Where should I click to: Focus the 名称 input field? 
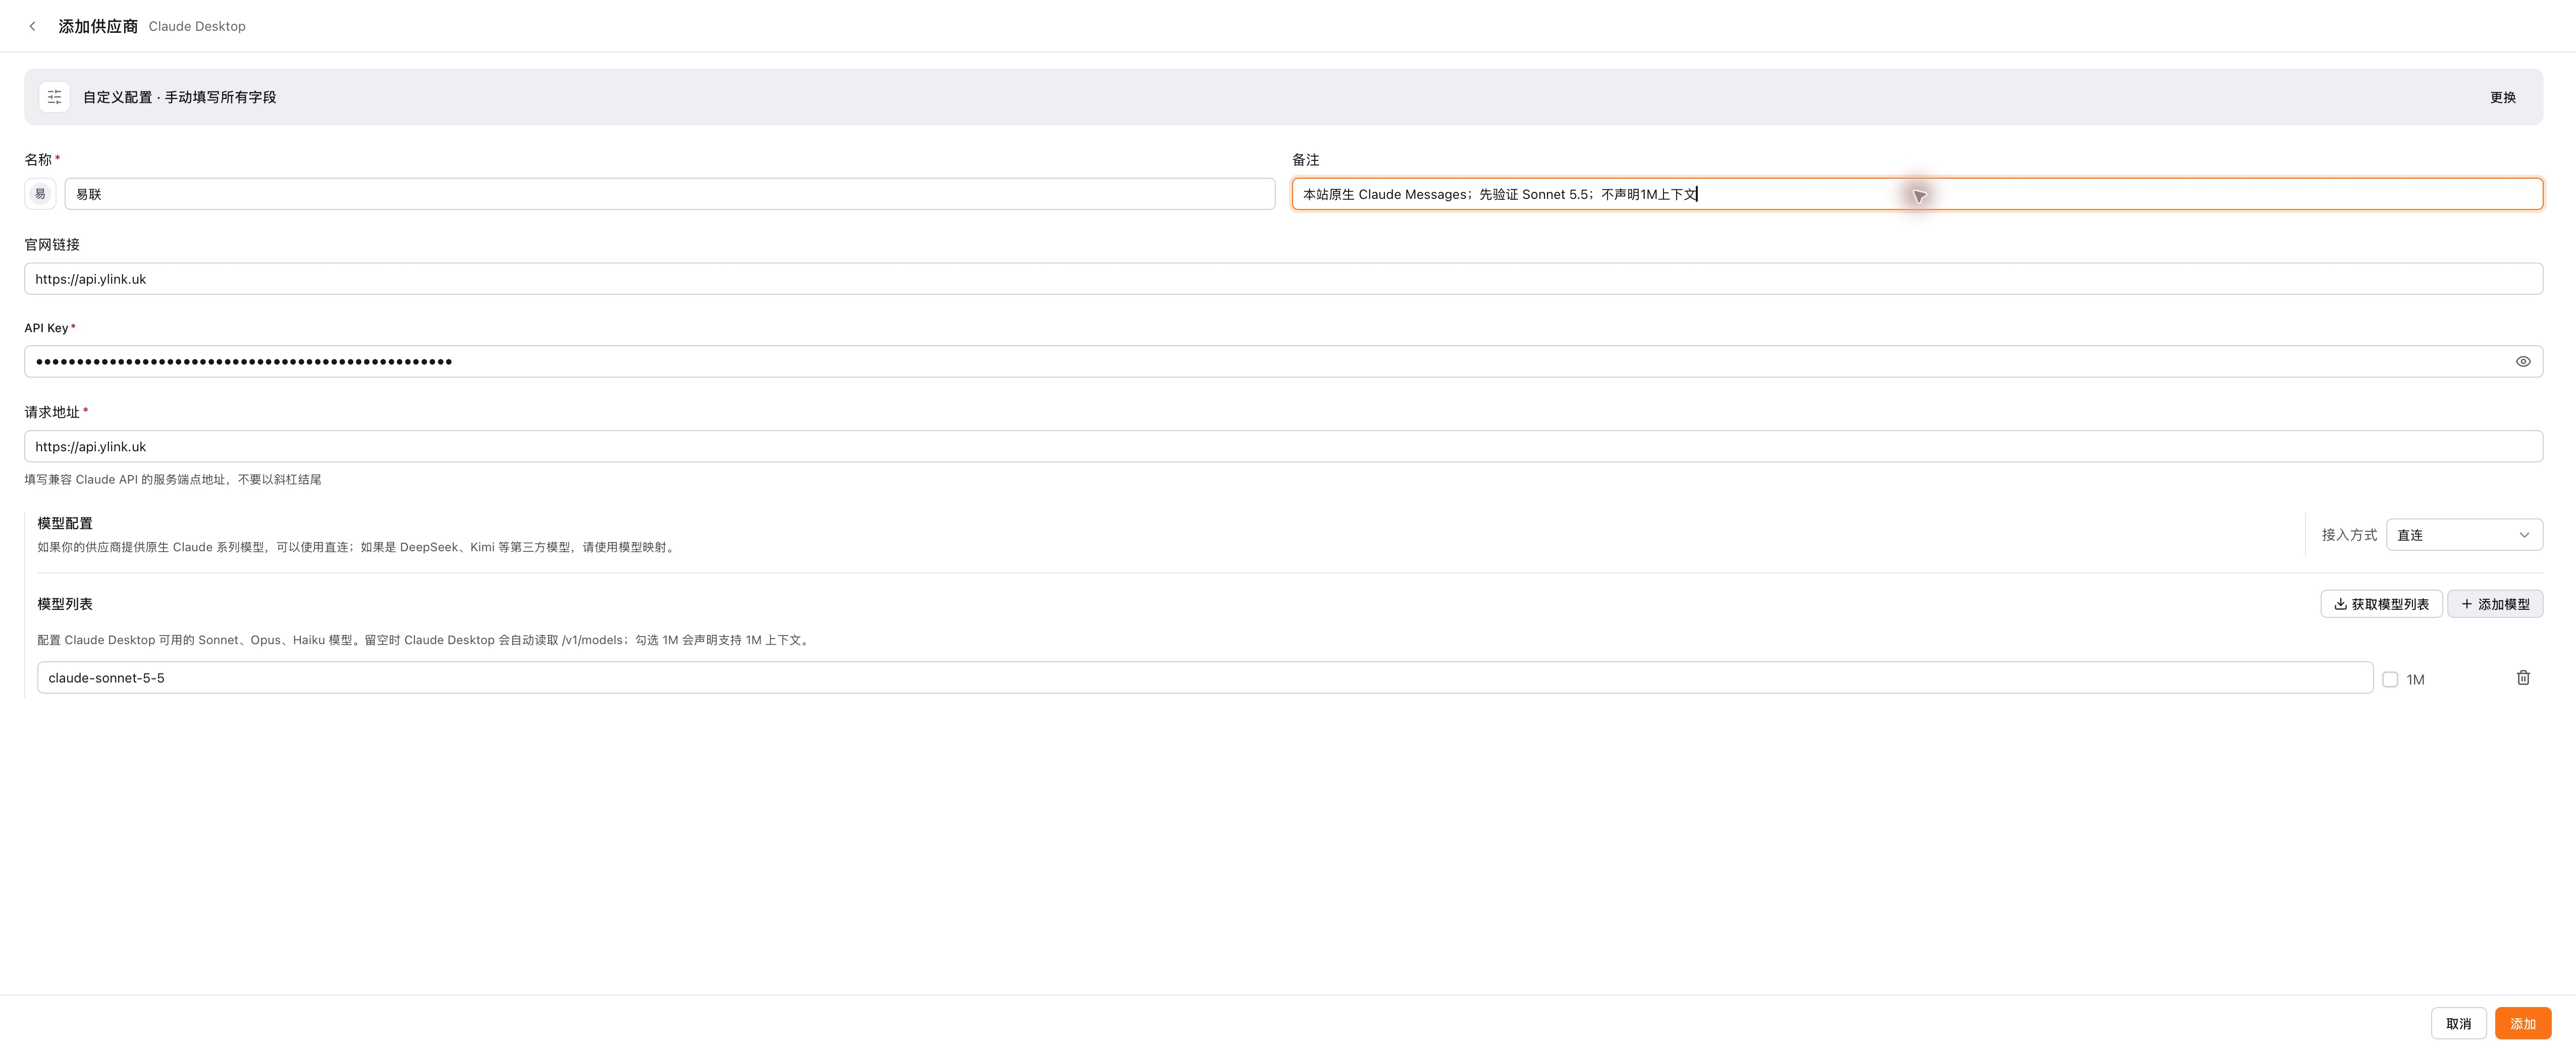[670, 194]
